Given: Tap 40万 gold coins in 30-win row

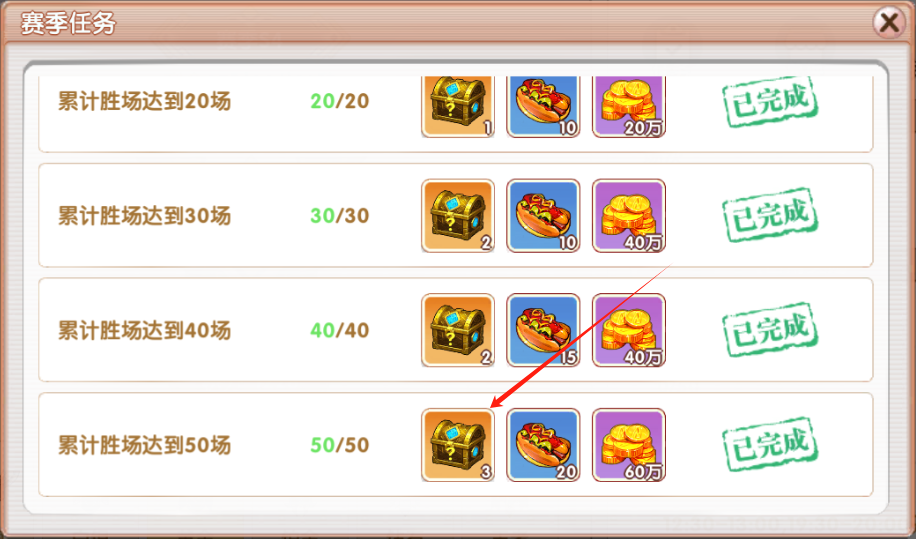Looking at the screenshot, I should coord(629,216).
